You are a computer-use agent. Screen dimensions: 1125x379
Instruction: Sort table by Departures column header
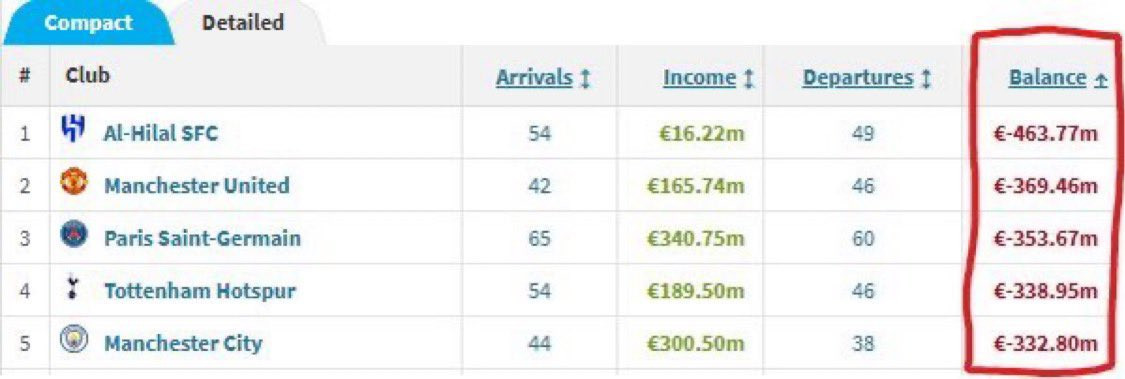click(858, 78)
